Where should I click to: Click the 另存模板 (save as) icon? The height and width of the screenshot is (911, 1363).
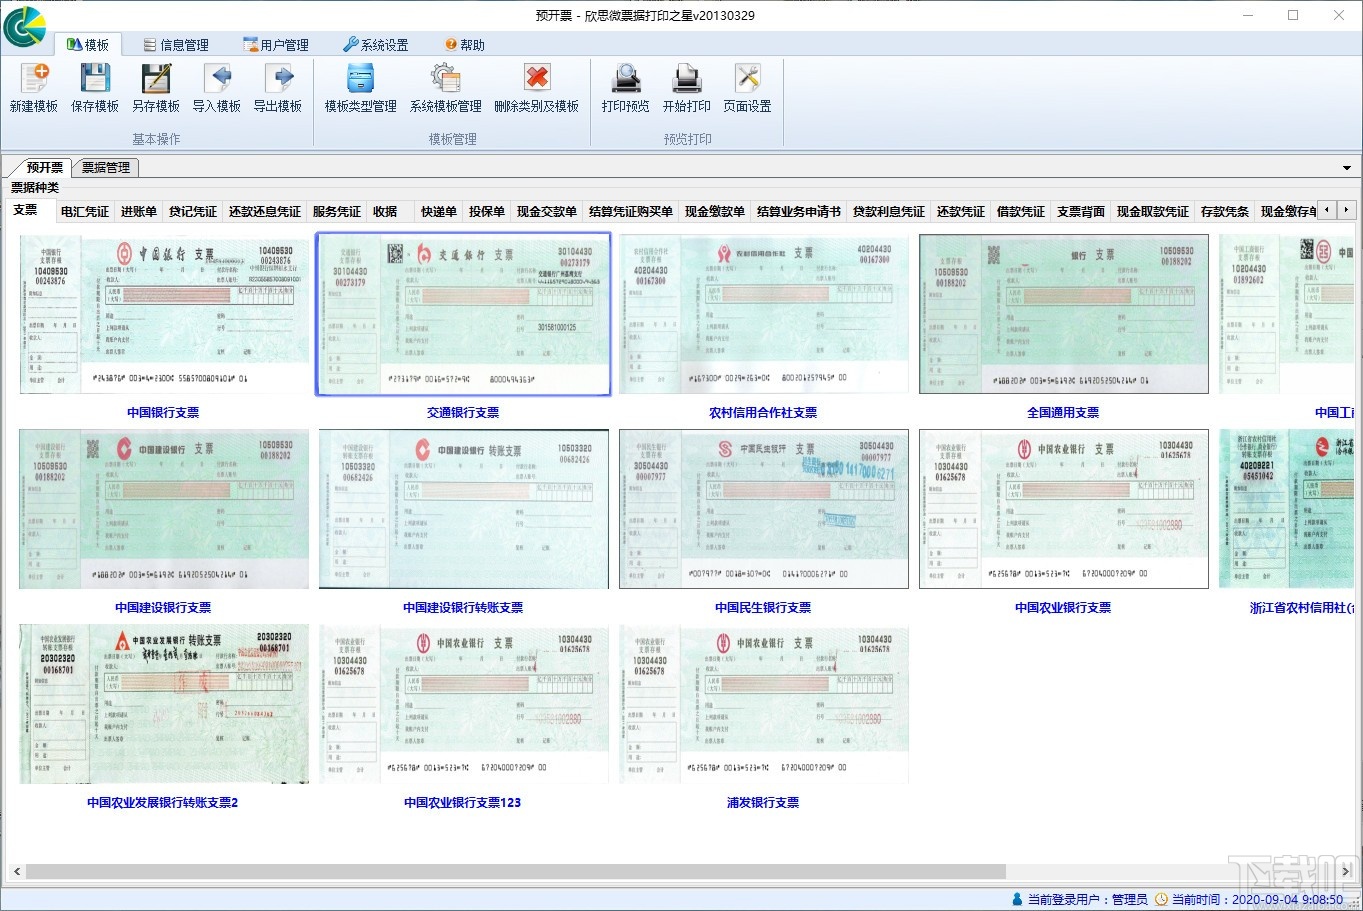point(156,80)
